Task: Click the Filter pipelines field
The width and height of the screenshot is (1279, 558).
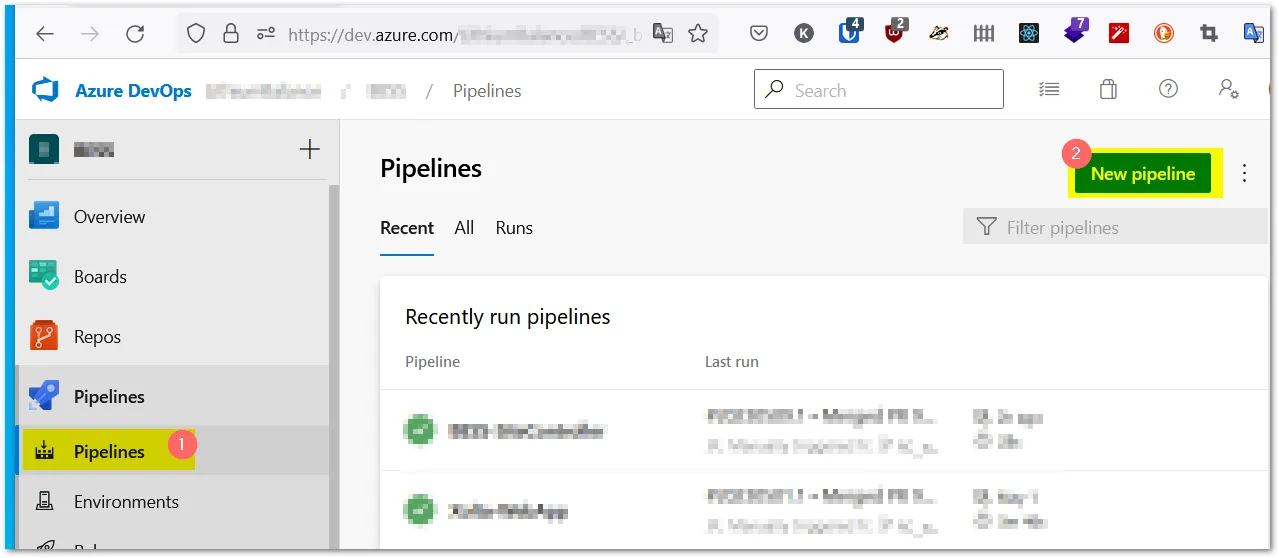Action: tap(1115, 227)
